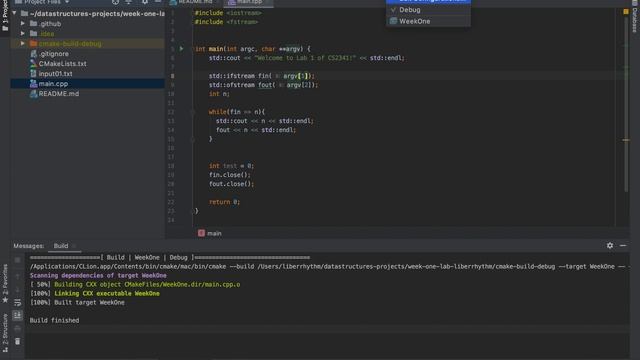Click the stop icon in Build toolbar
The height and width of the screenshot is (360, 640).
18,260
